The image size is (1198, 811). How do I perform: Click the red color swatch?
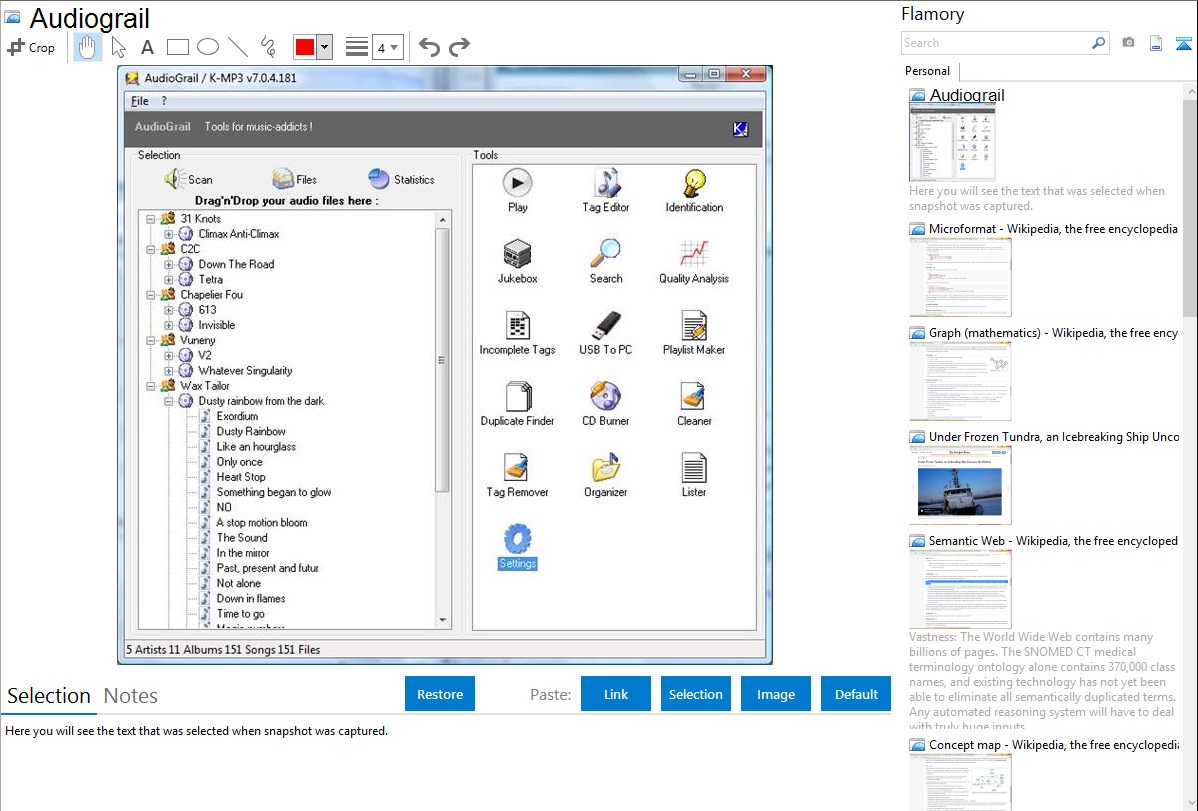tap(305, 47)
